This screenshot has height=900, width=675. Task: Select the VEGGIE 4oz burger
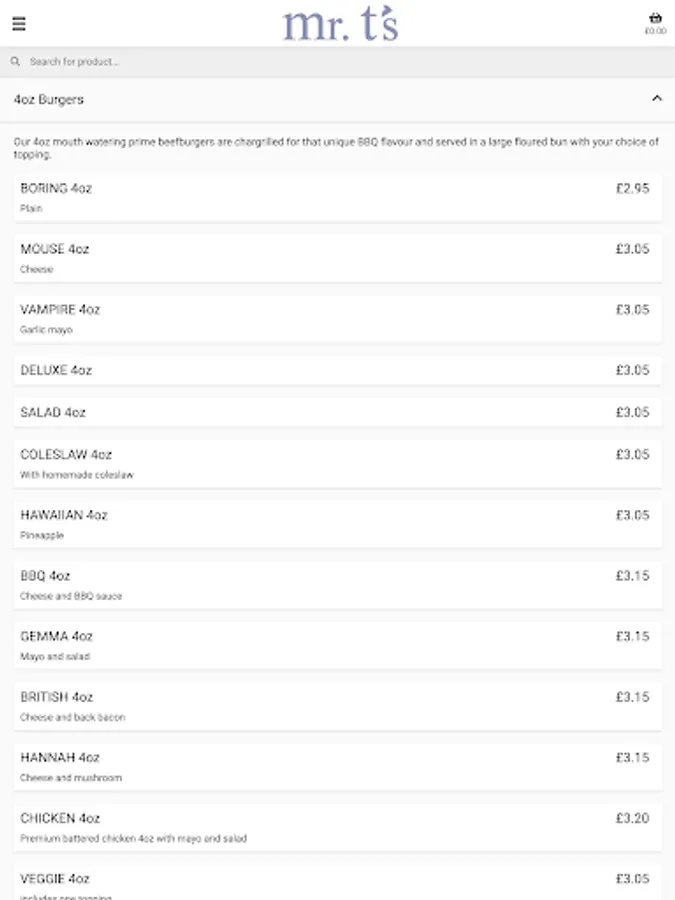point(337,882)
